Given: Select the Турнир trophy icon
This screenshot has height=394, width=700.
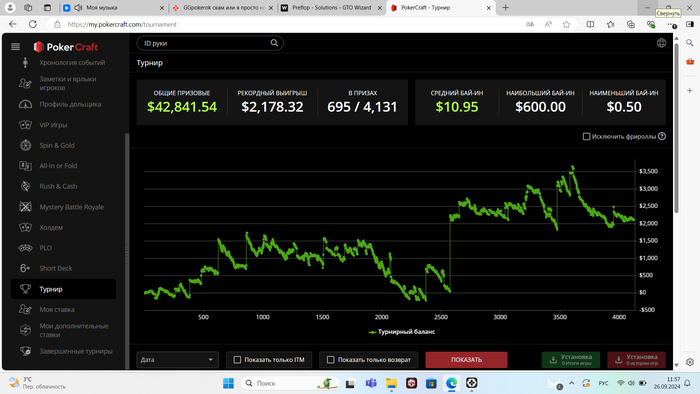Looking at the screenshot, I should (25, 289).
